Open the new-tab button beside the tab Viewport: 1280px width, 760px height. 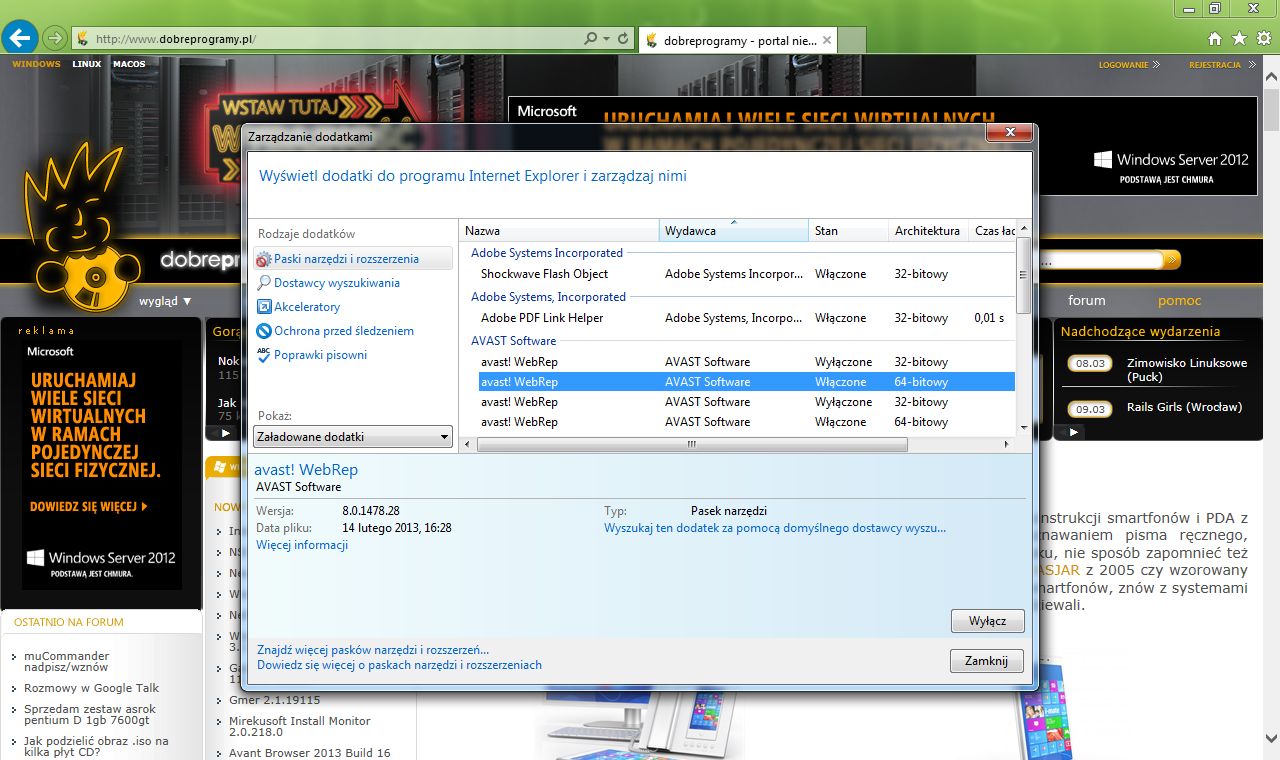point(852,41)
